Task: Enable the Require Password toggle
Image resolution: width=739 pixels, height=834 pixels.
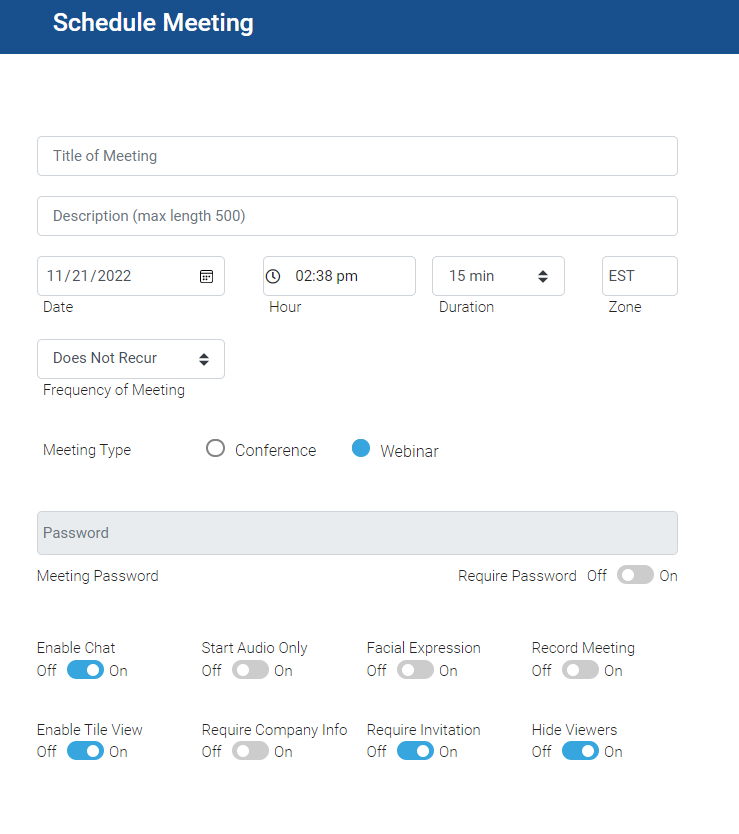Action: point(634,575)
